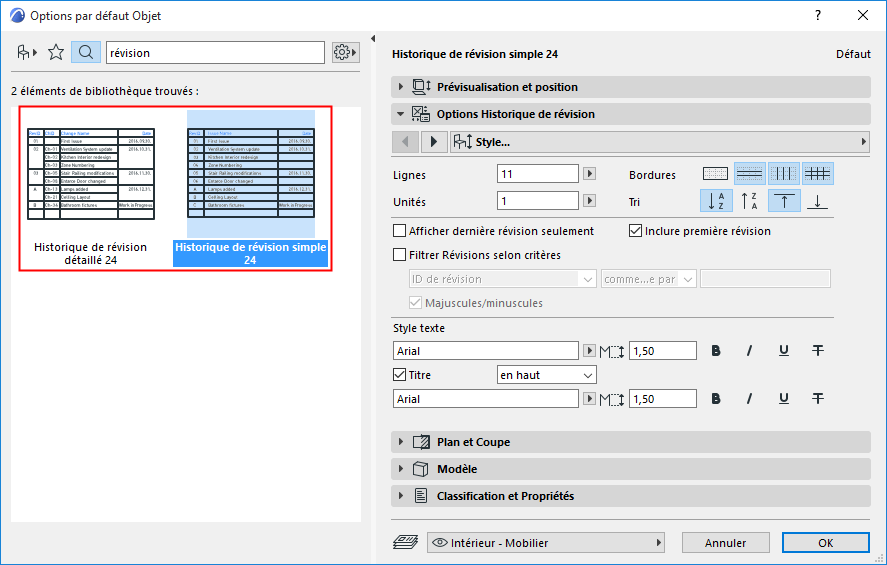Select the full grid border style
887x565 pixels.
coord(817,174)
